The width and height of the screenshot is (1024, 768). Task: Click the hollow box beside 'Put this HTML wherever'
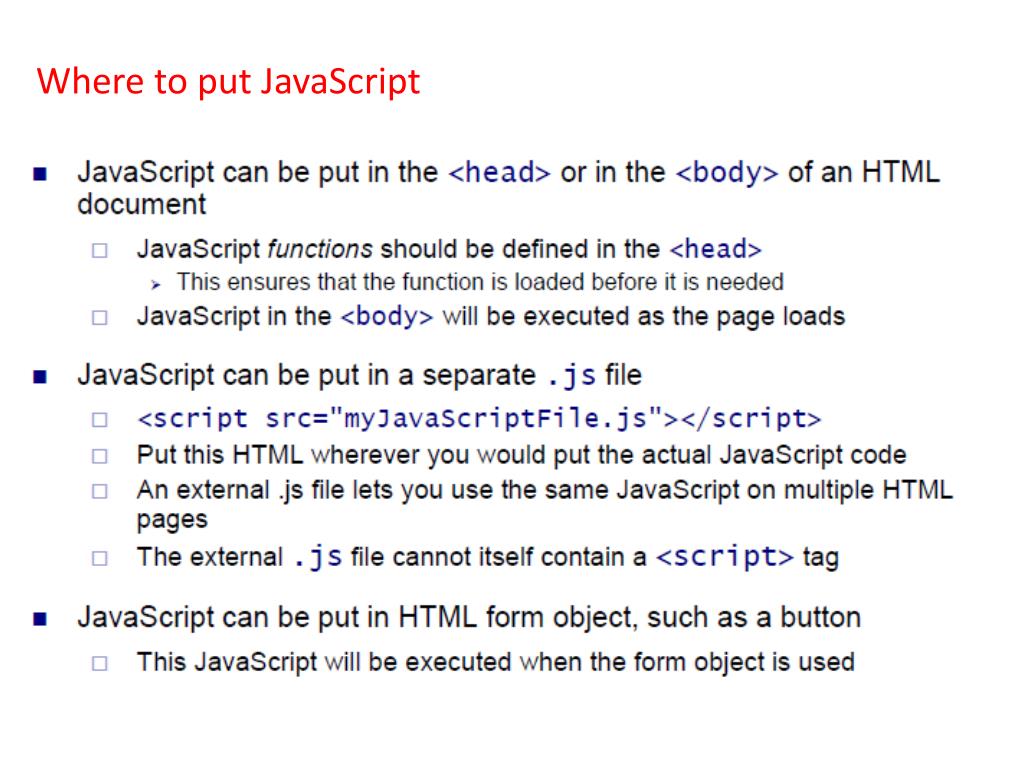tap(99, 456)
